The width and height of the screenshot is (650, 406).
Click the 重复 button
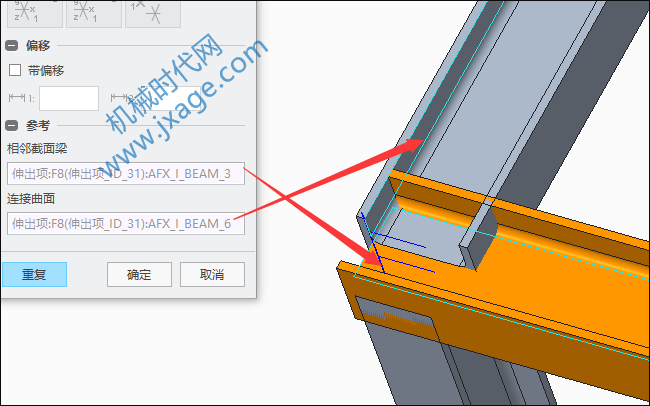click(x=34, y=274)
